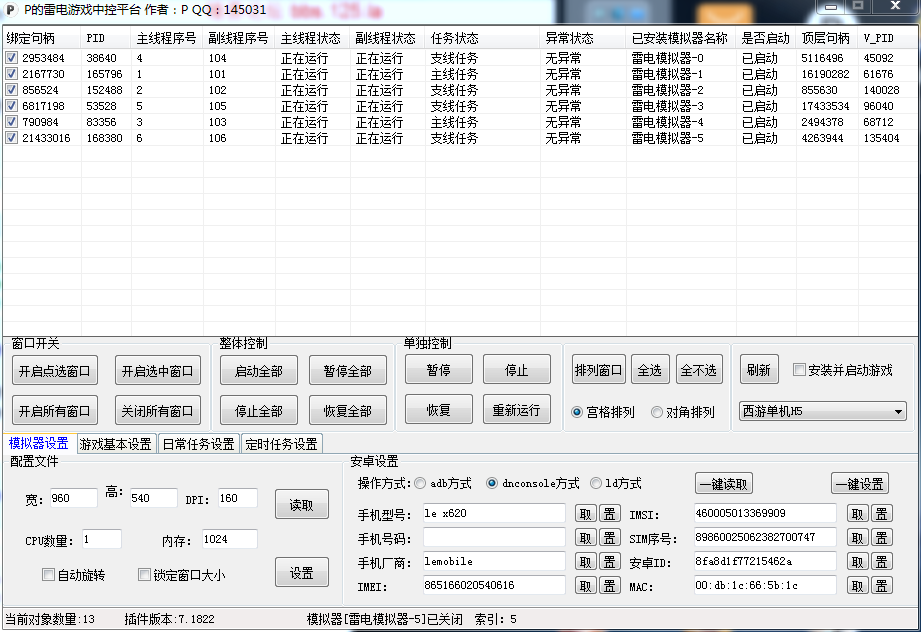Viewport: 921px width, 632px height.
Task: Click the 绑定句柄 column header
Action: (42, 38)
